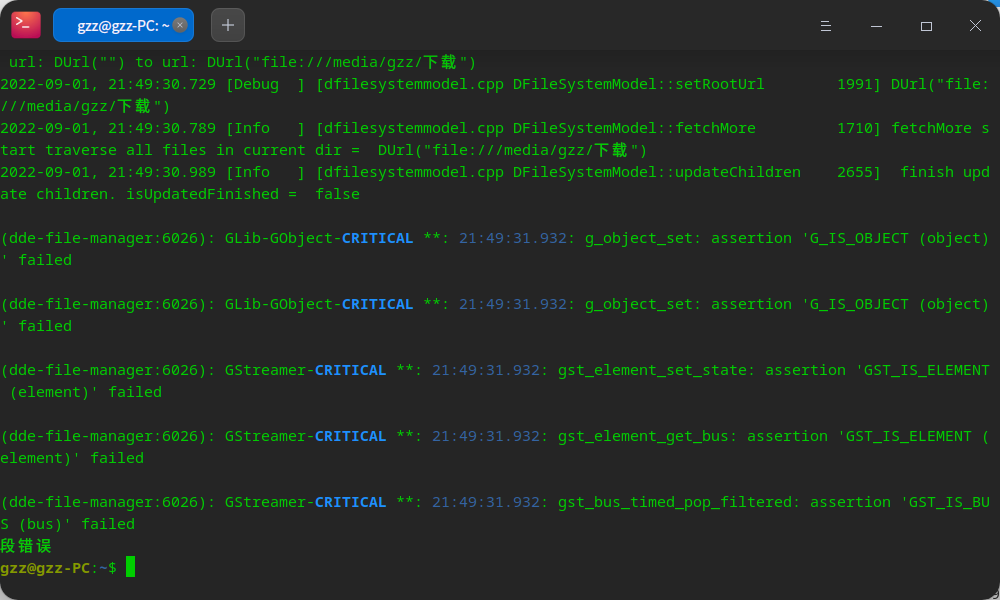Click DFileSystemModel::fetchMore text
Image resolution: width=1000 pixels, height=600 pixels.
(x=634, y=128)
